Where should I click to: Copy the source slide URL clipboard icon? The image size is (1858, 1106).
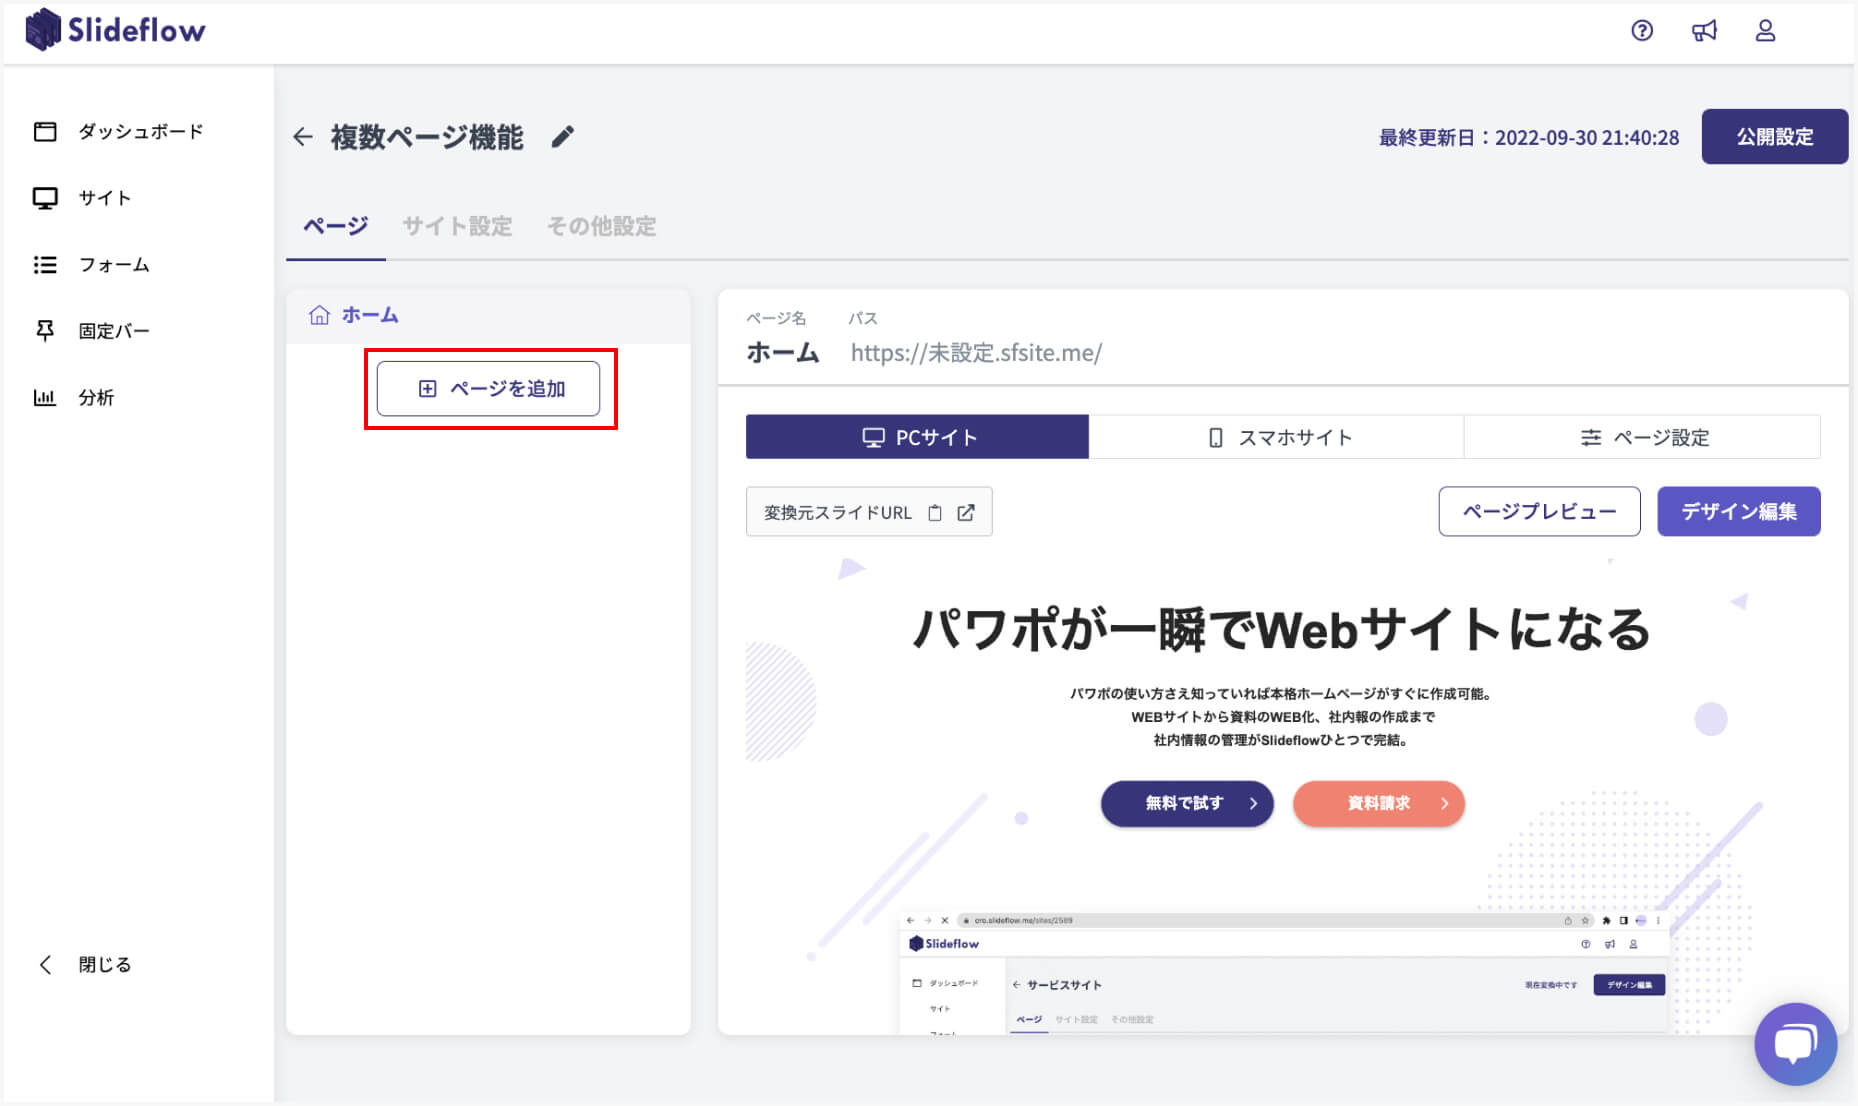click(935, 513)
